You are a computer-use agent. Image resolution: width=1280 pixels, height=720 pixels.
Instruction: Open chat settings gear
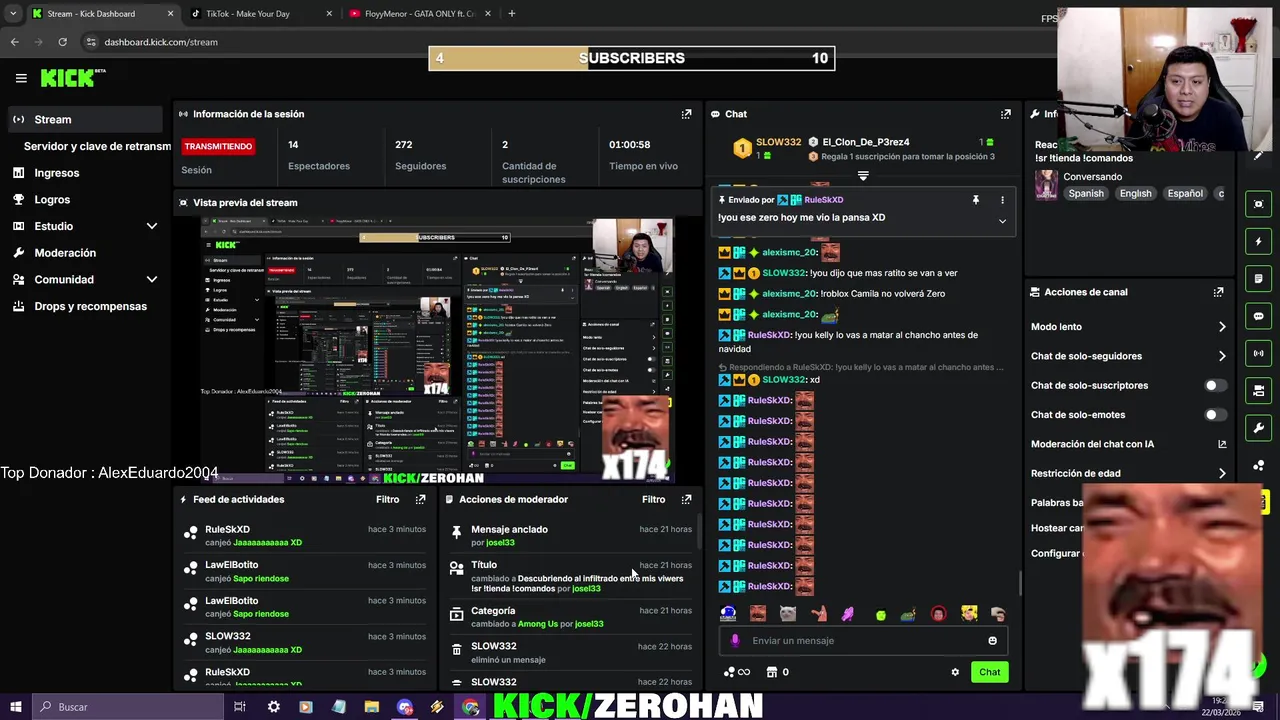[955, 672]
